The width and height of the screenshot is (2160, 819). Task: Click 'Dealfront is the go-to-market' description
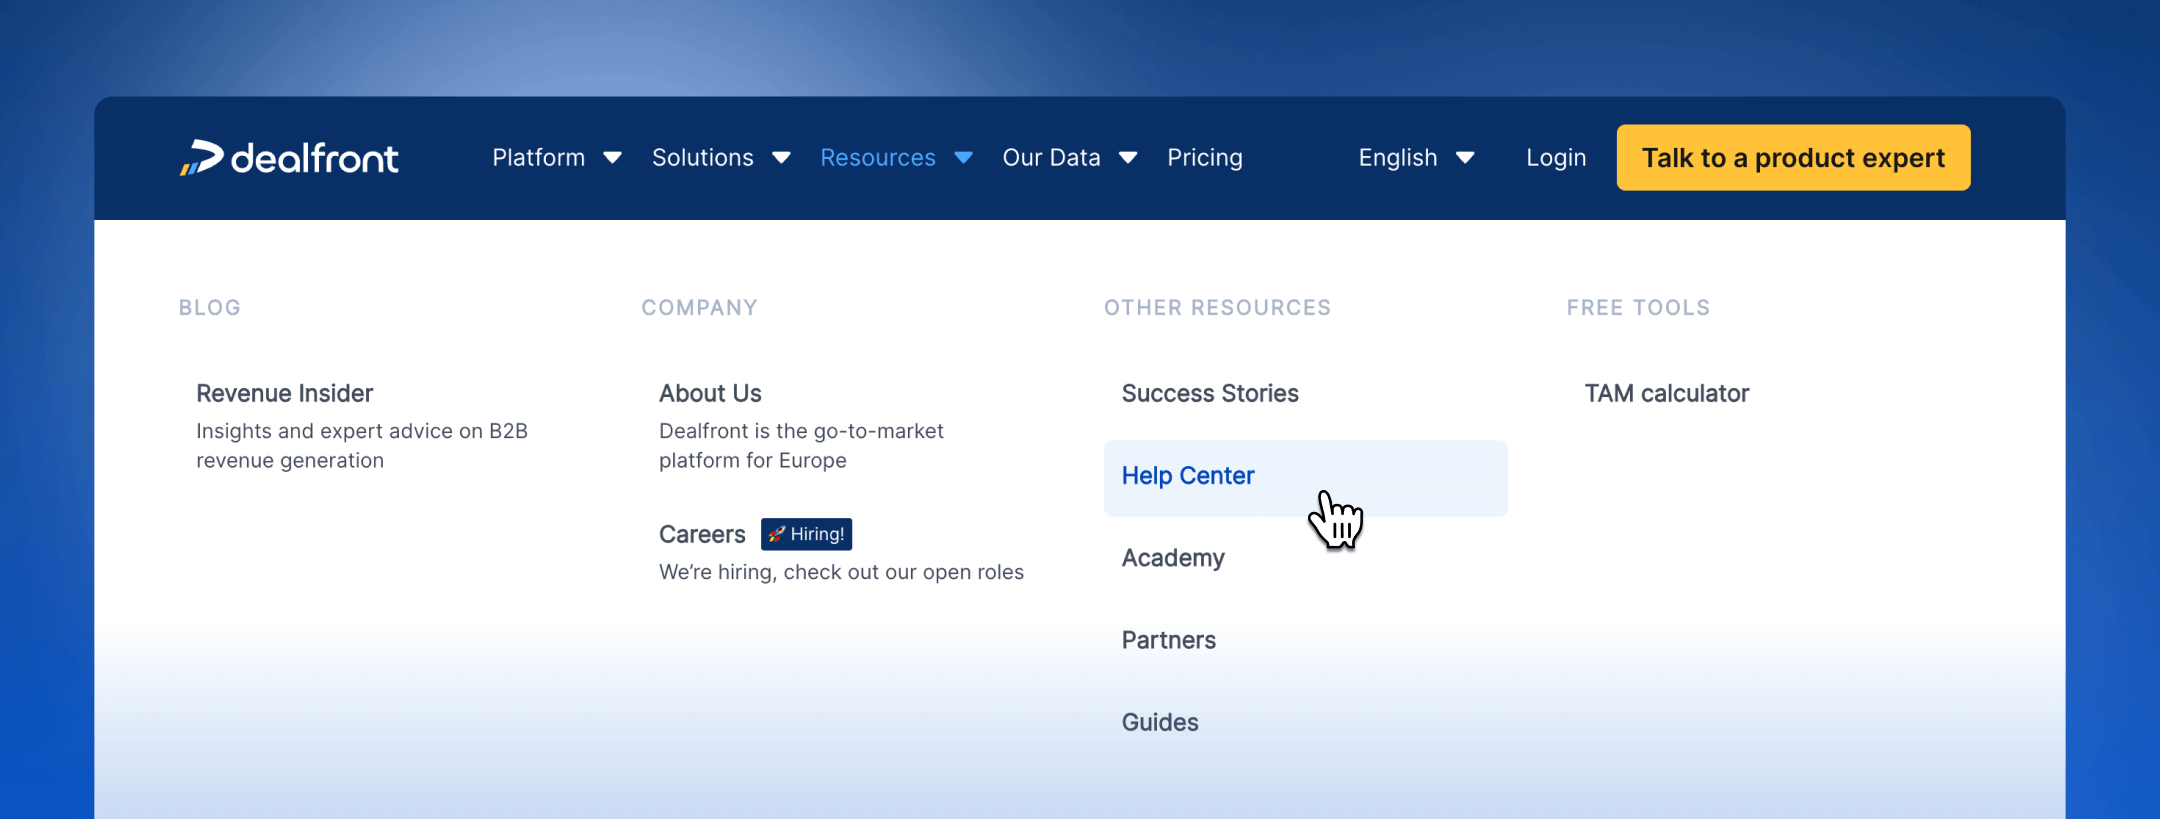click(x=801, y=431)
